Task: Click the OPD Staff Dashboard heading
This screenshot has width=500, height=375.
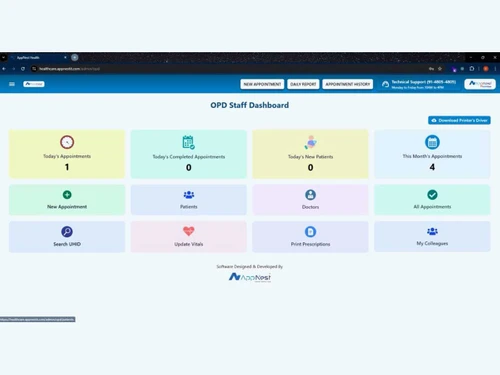Action: [x=250, y=105]
